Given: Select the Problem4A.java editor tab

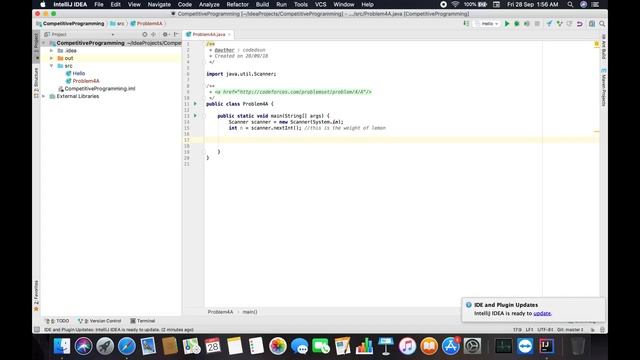Looking at the screenshot, I should coord(209,35).
